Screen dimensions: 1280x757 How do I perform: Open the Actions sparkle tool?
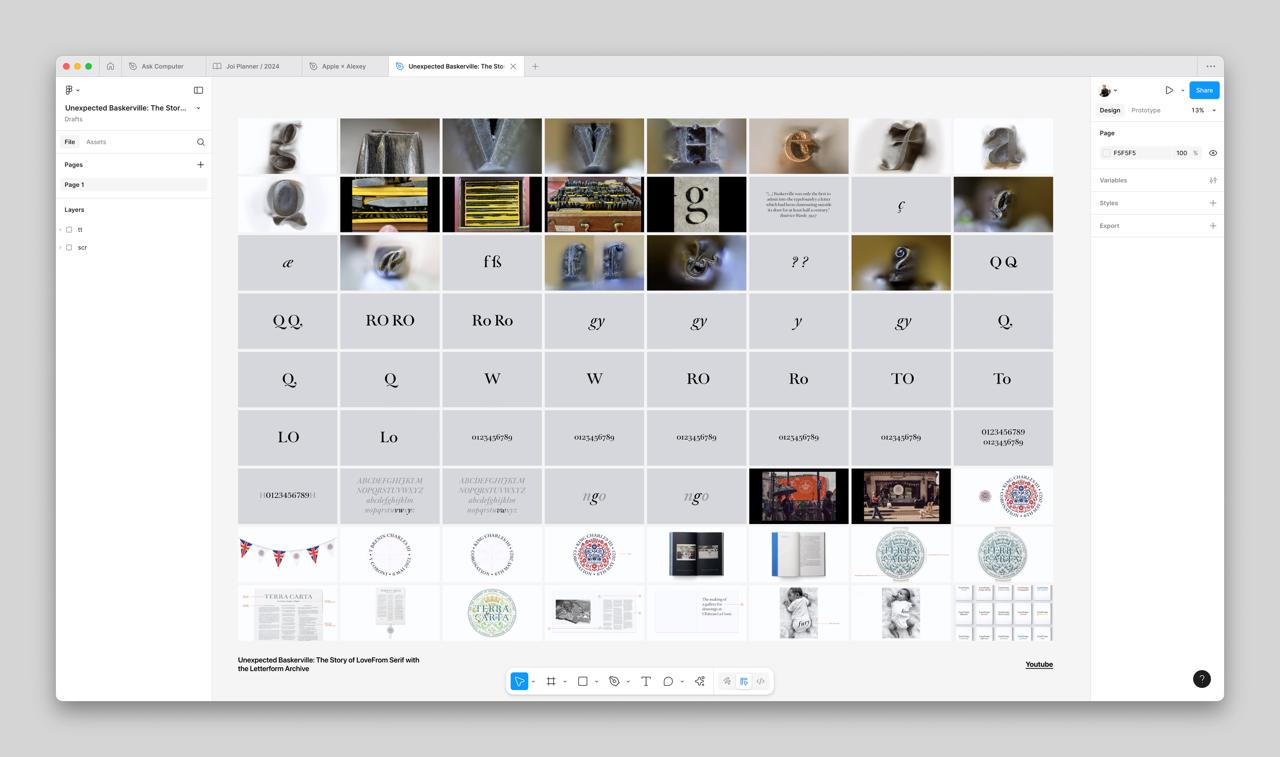[700, 681]
